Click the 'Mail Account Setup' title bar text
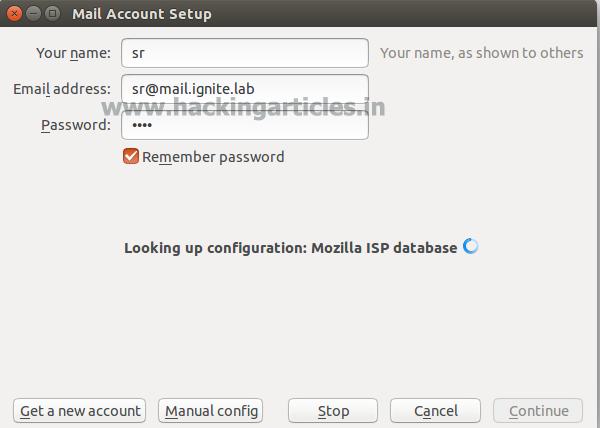The image size is (600, 428). point(141,15)
